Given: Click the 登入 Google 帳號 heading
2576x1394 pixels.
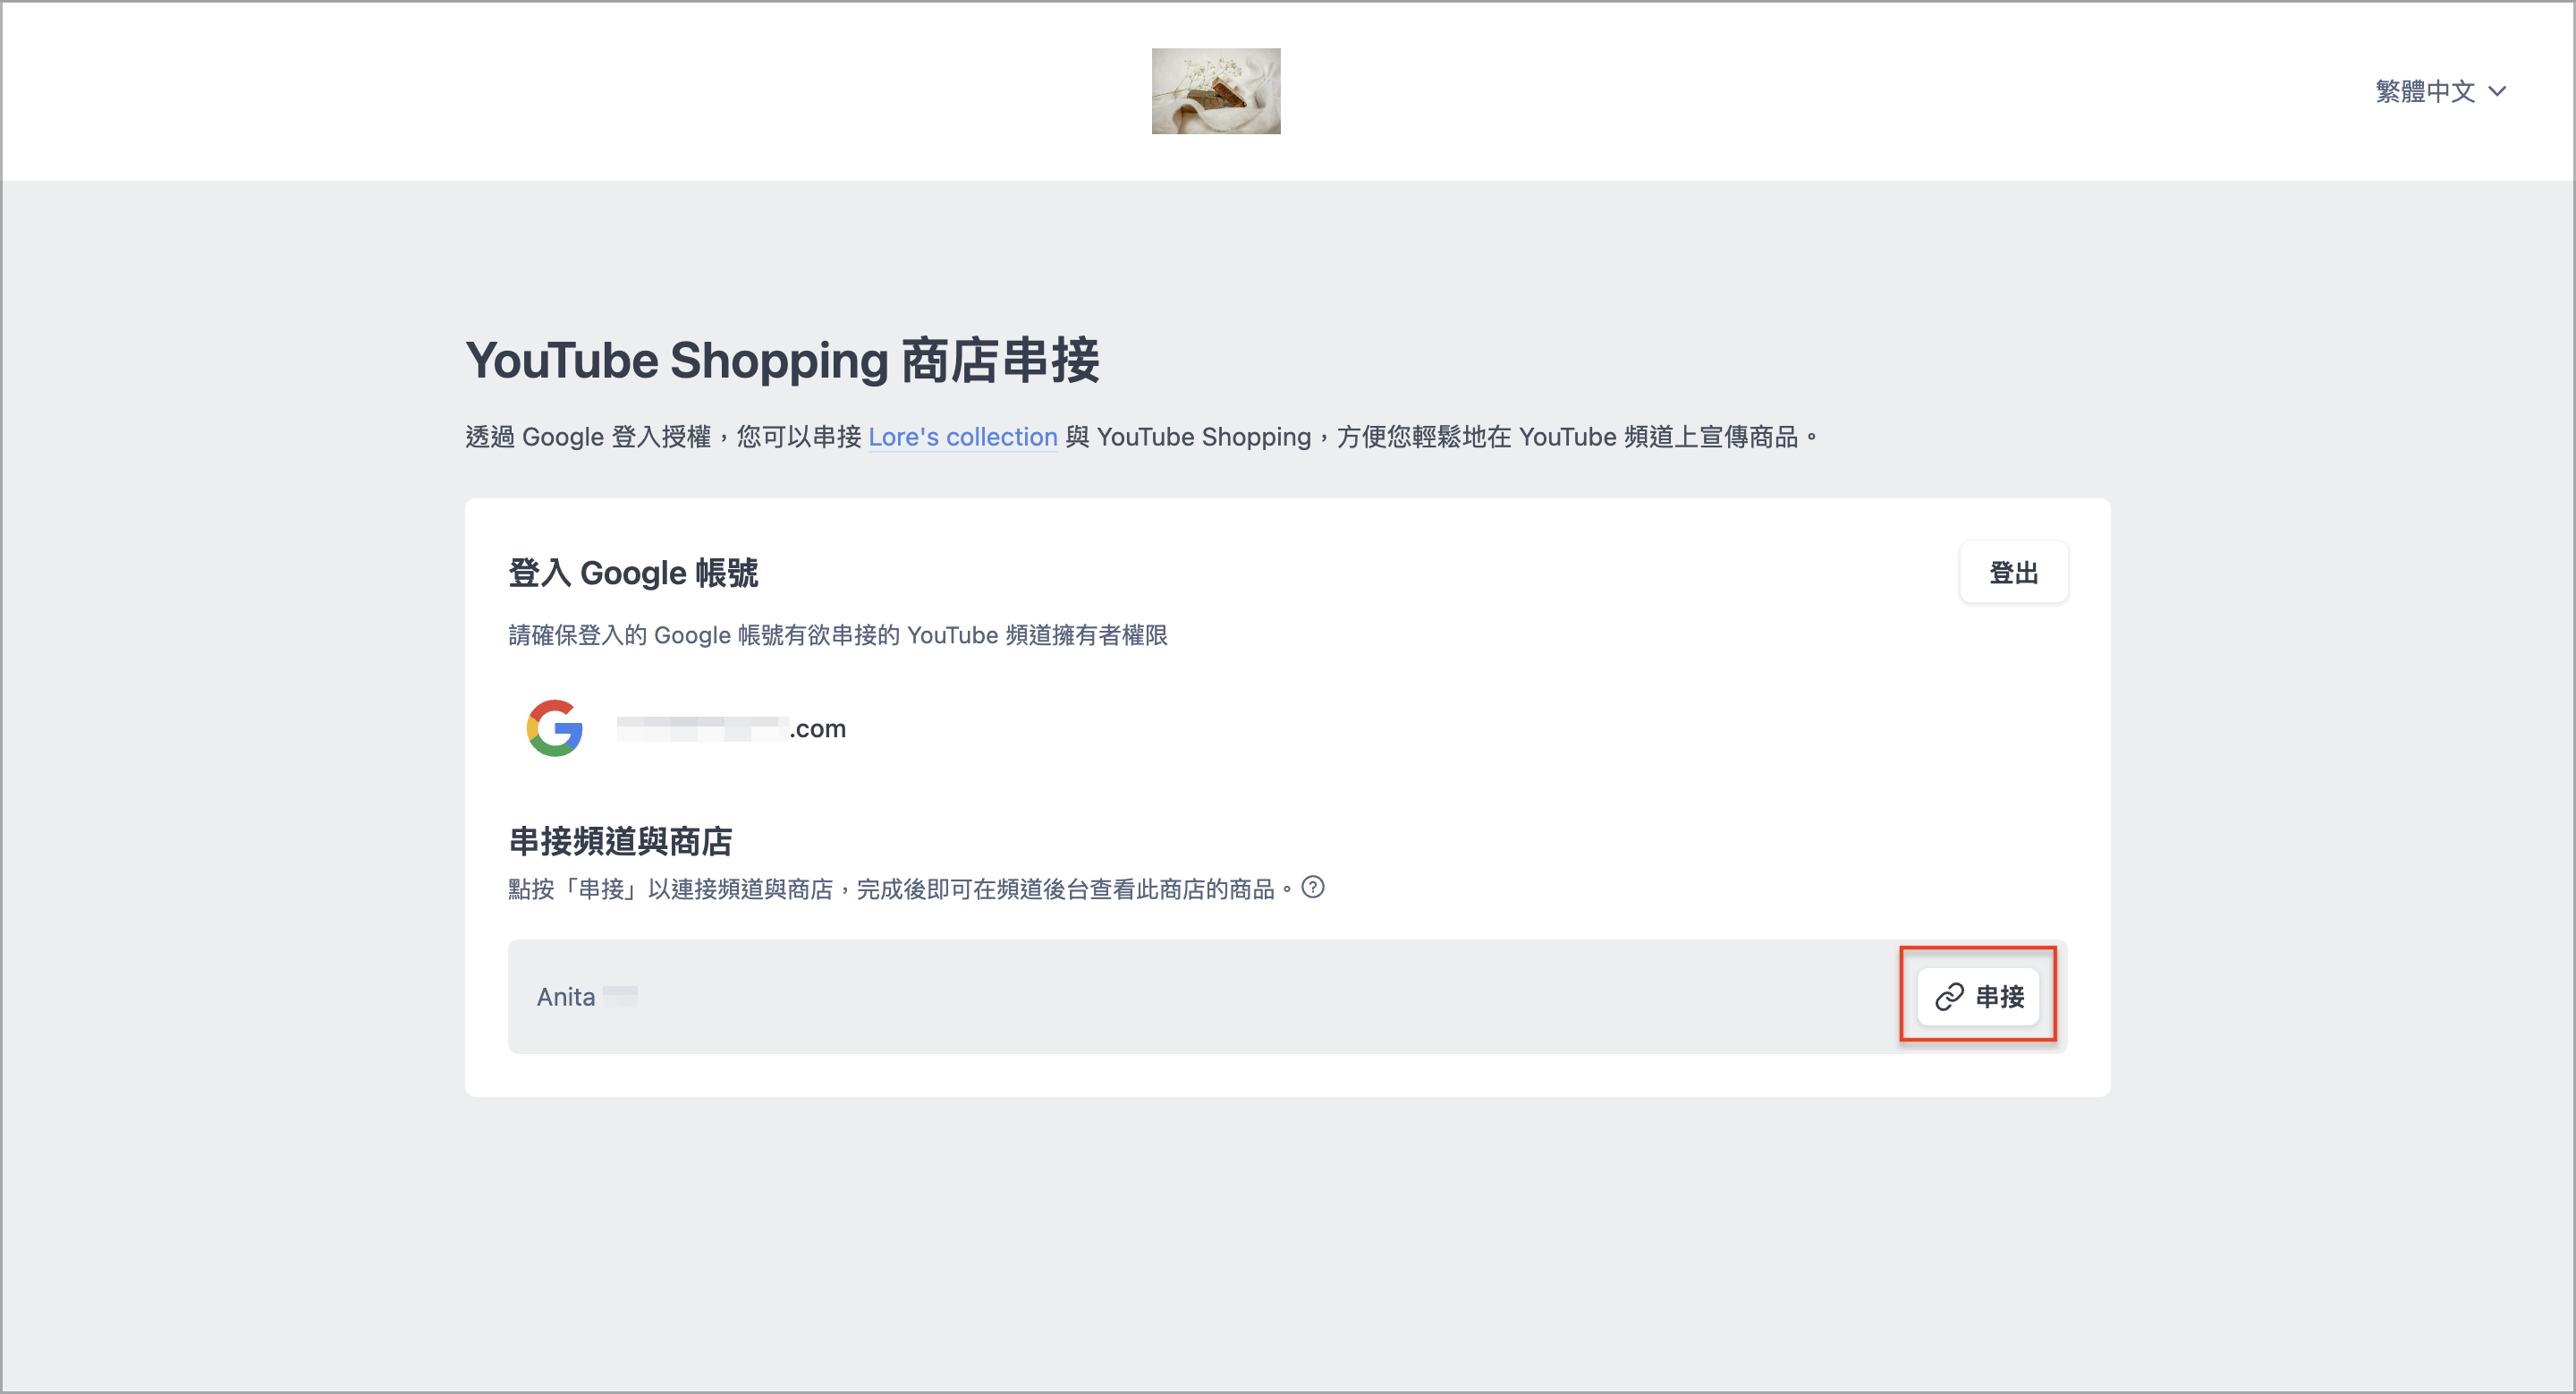Looking at the screenshot, I should click(x=633, y=573).
